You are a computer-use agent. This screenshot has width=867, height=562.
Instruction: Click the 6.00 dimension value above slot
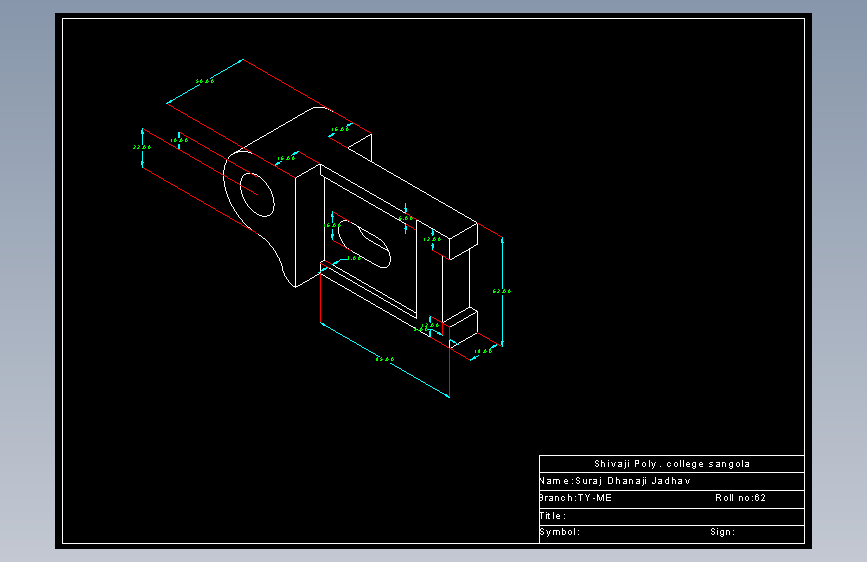tap(405, 218)
